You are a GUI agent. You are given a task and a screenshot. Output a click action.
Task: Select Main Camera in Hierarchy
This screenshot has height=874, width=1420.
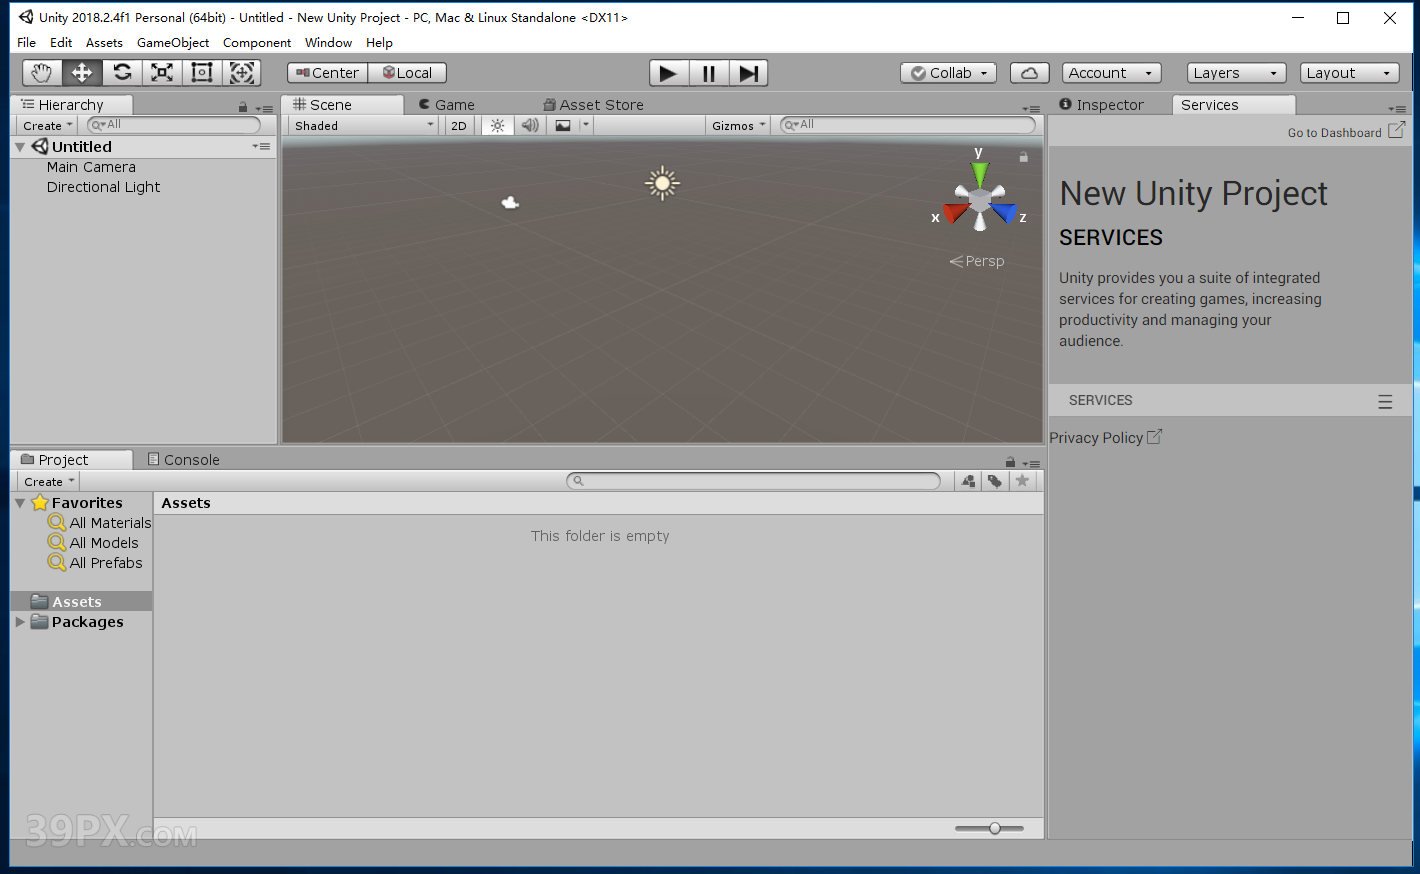click(91, 167)
